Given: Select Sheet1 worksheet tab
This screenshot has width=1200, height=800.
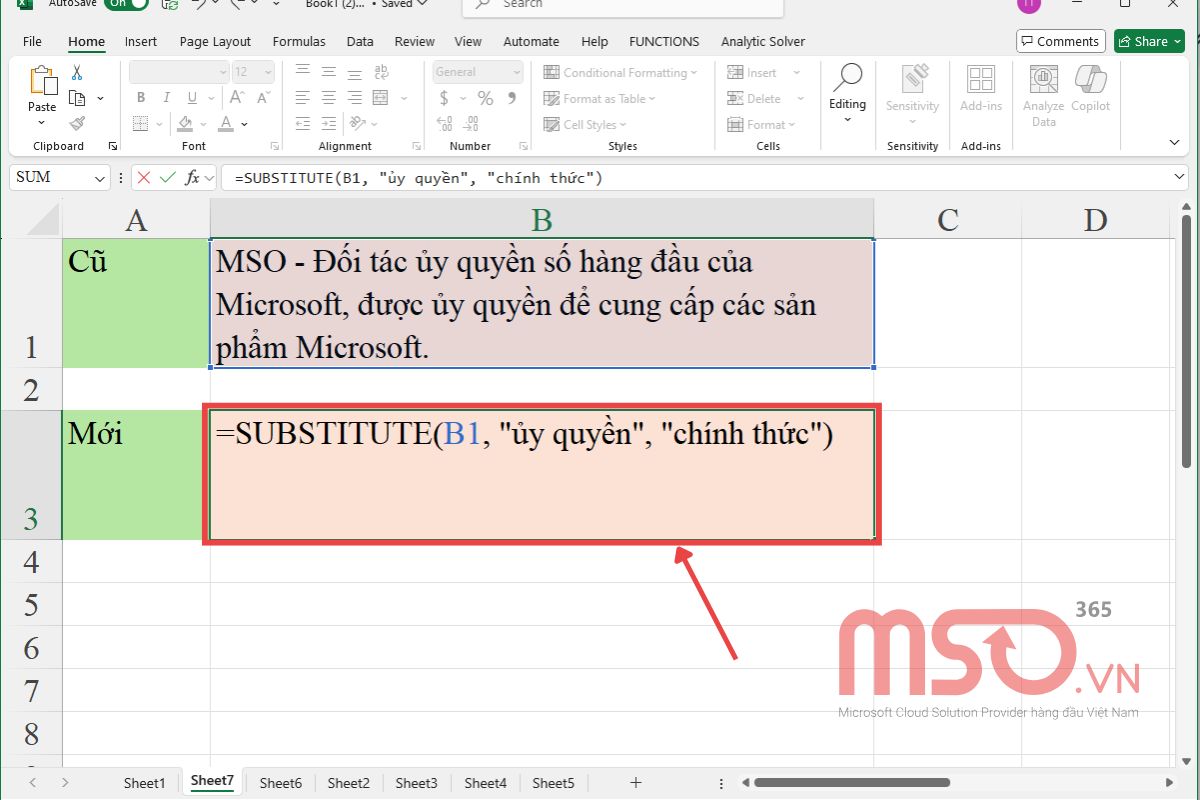Looking at the screenshot, I should pyautogui.click(x=144, y=783).
